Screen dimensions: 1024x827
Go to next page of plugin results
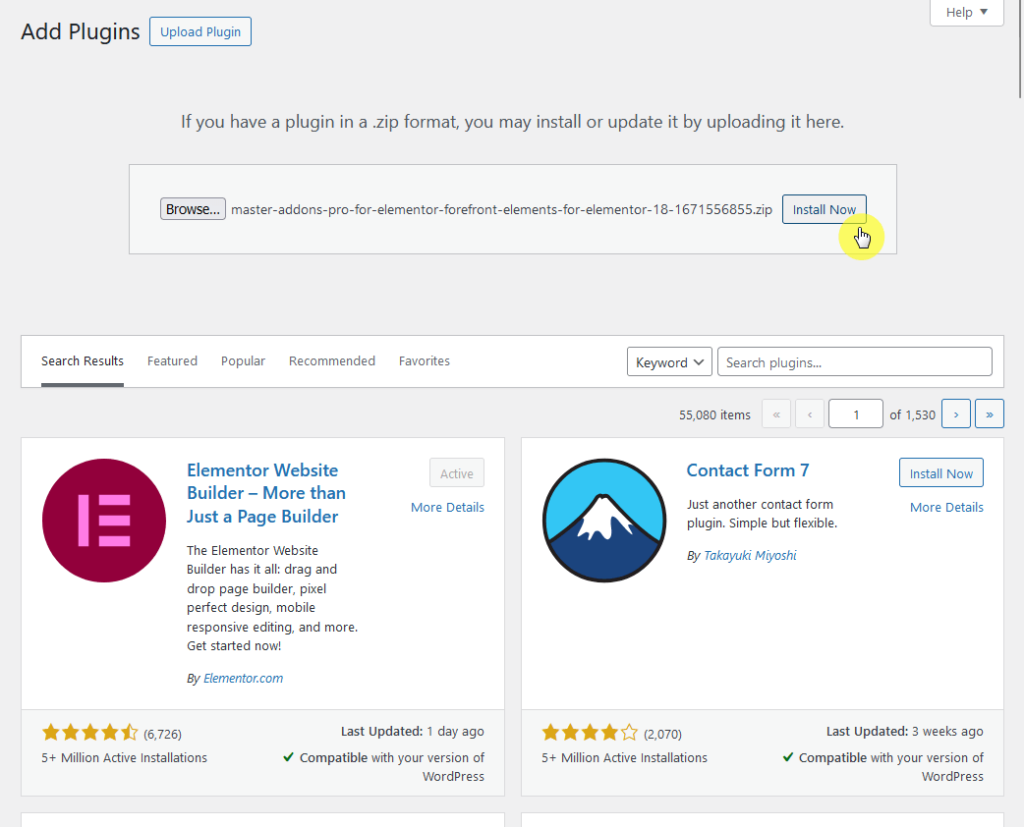point(955,414)
